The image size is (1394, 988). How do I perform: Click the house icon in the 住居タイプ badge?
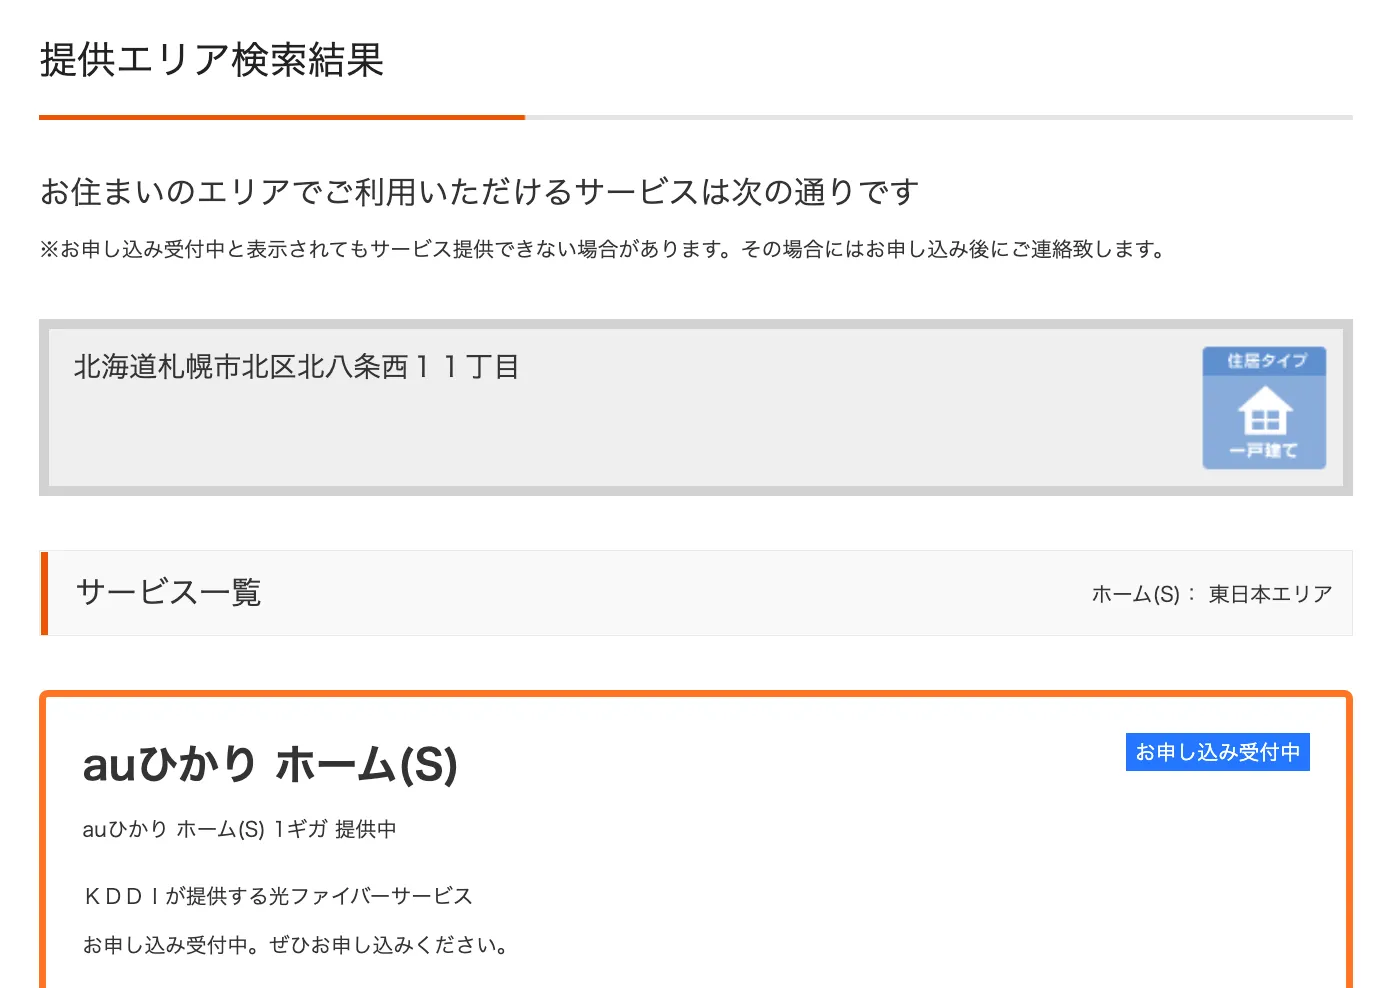click(x=1264, y=413)
